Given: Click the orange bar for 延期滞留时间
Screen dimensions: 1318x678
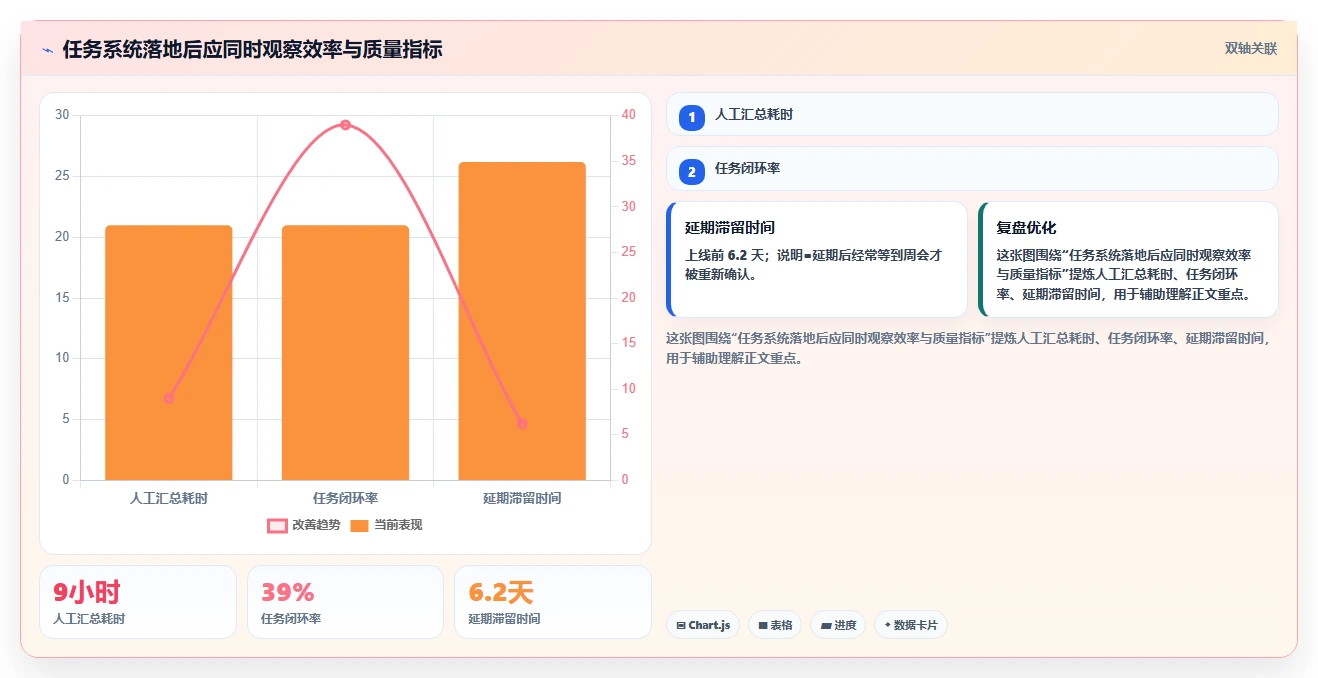Looking at the screenshot, I should coord(522,321).
